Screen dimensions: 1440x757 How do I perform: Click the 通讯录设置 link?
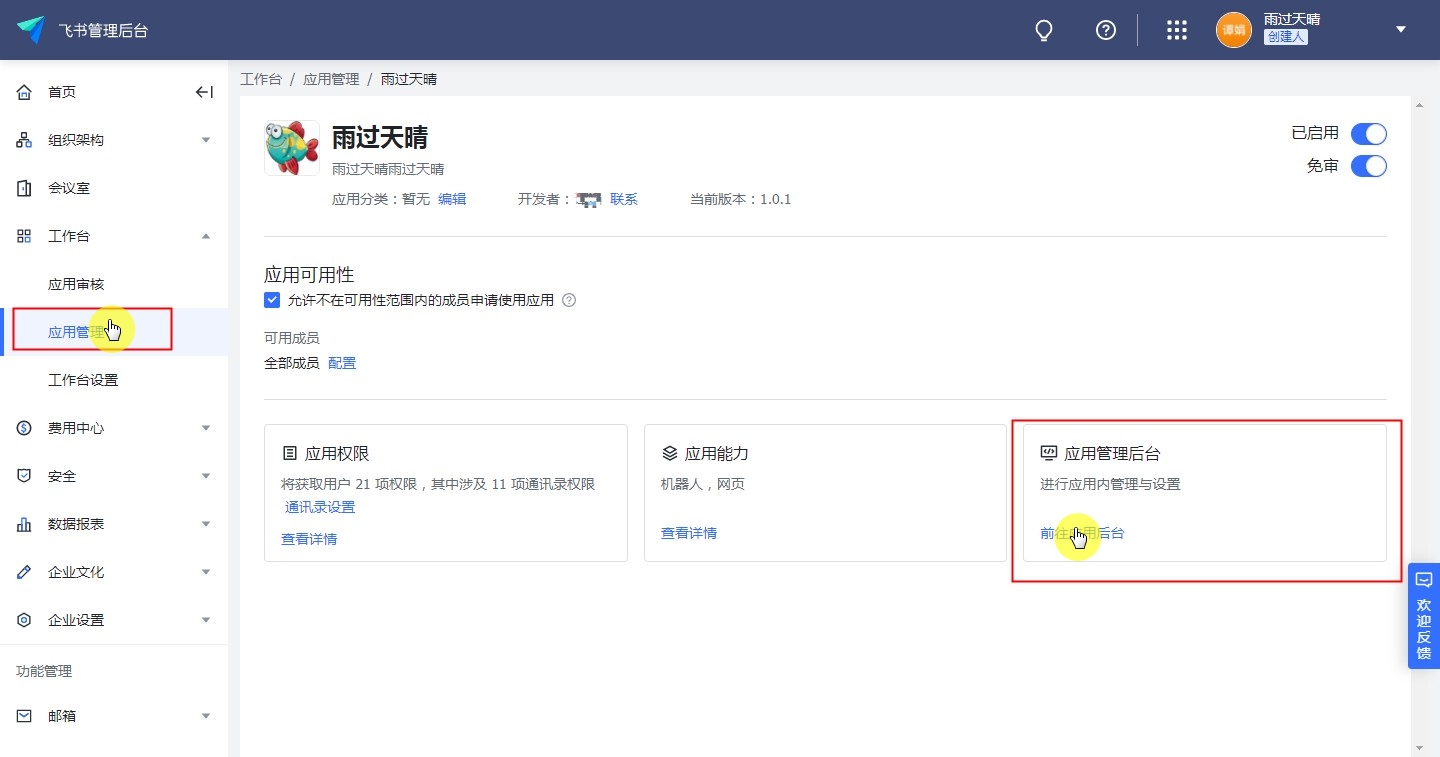click(320, 507)
